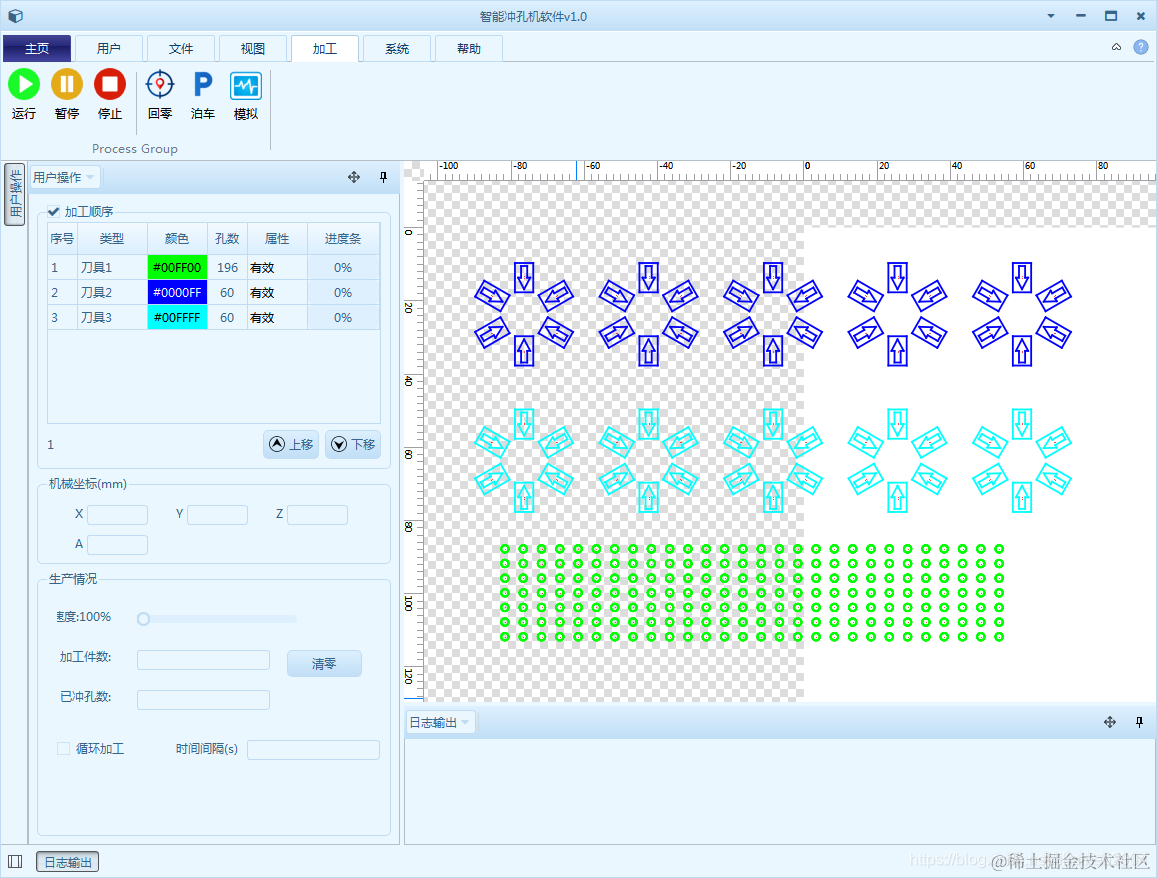Start processing with the green 运行 icon

[24, 85]
